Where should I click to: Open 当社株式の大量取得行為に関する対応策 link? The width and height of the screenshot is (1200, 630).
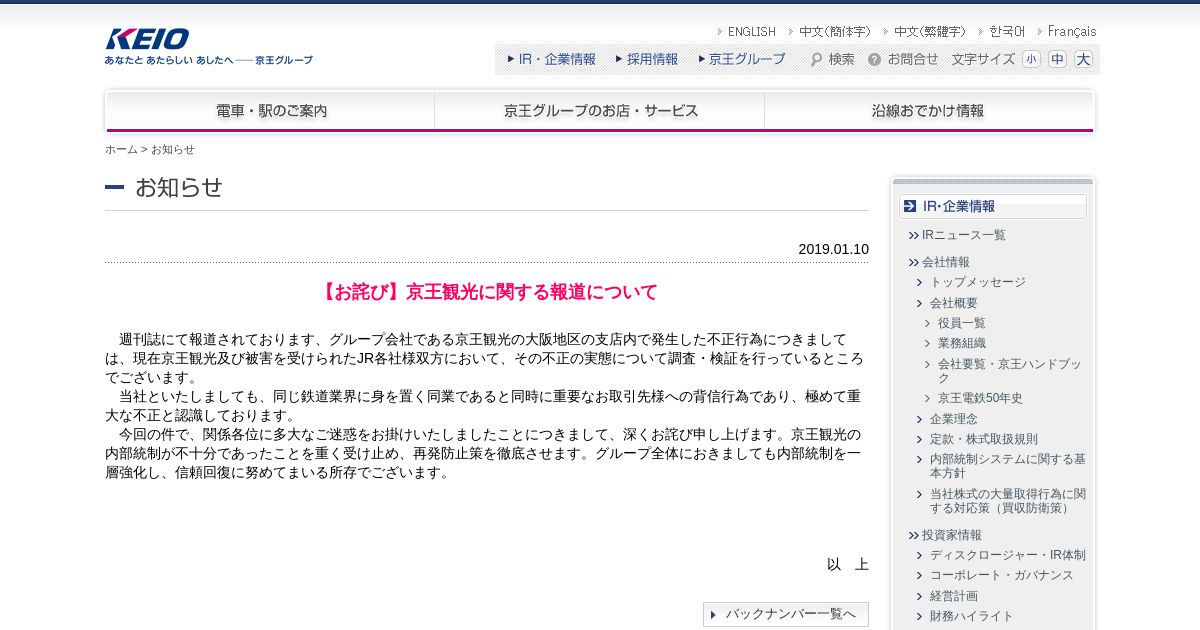point(1008,501)
